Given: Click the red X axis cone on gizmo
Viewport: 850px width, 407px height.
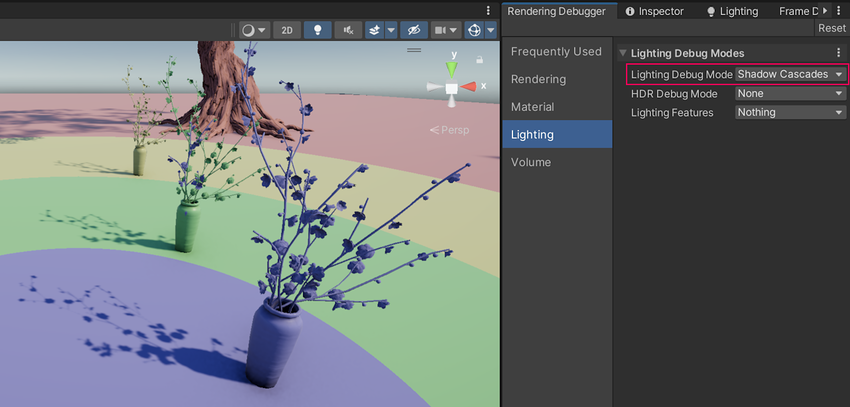Looking at the screenshot, I should click(471, 88).
